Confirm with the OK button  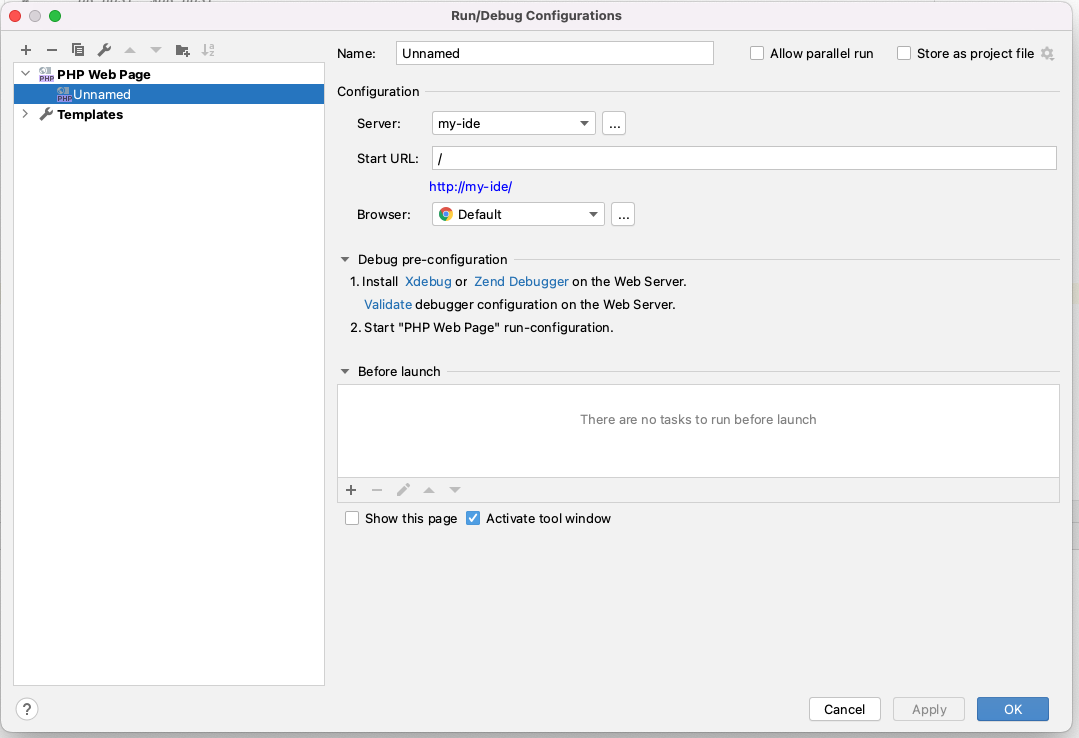tap(1013, 709)
